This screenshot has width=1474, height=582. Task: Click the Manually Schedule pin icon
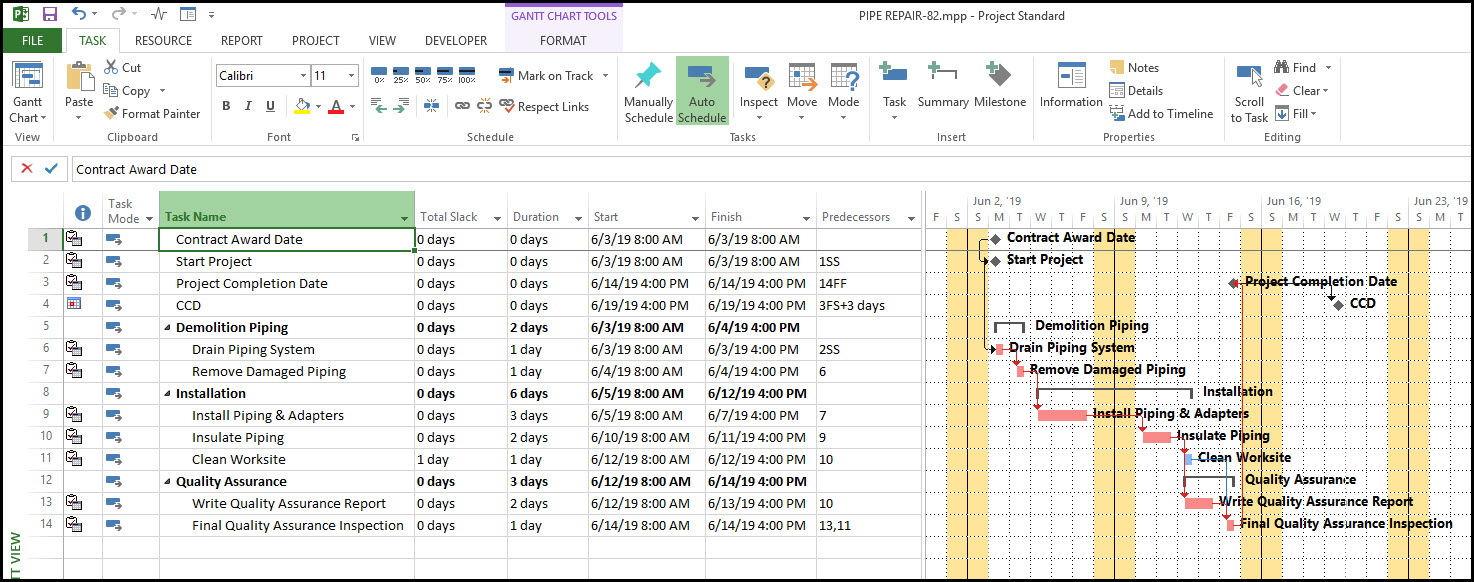pyautogui.click(x=648, y=76)
